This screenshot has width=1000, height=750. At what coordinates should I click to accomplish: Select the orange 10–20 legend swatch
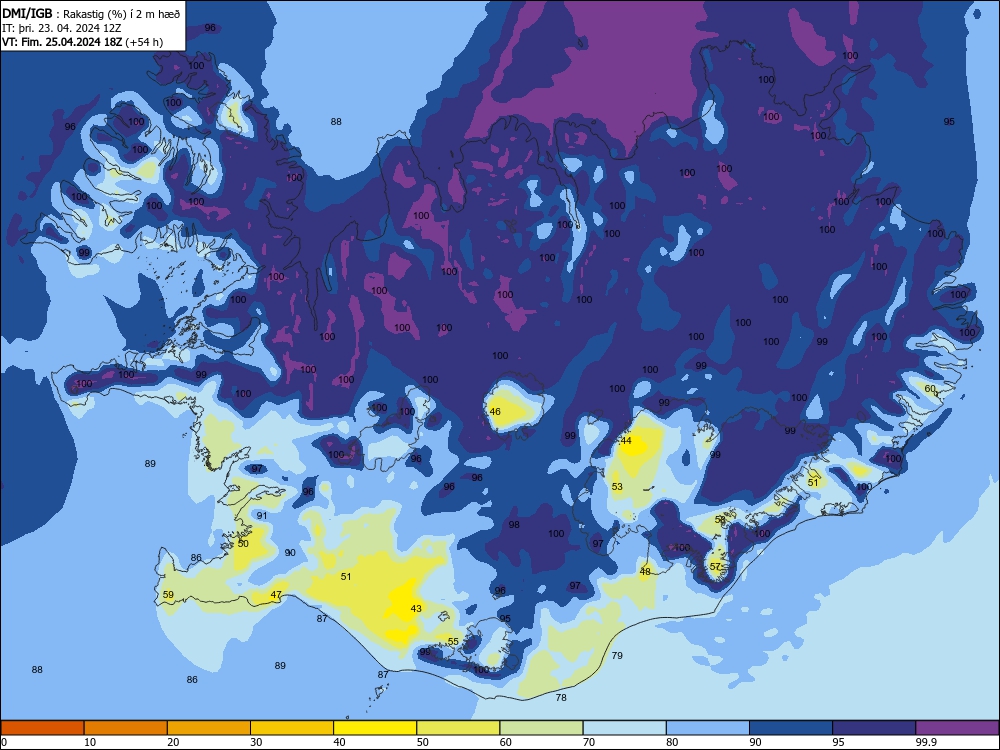(x=126, y=728)
